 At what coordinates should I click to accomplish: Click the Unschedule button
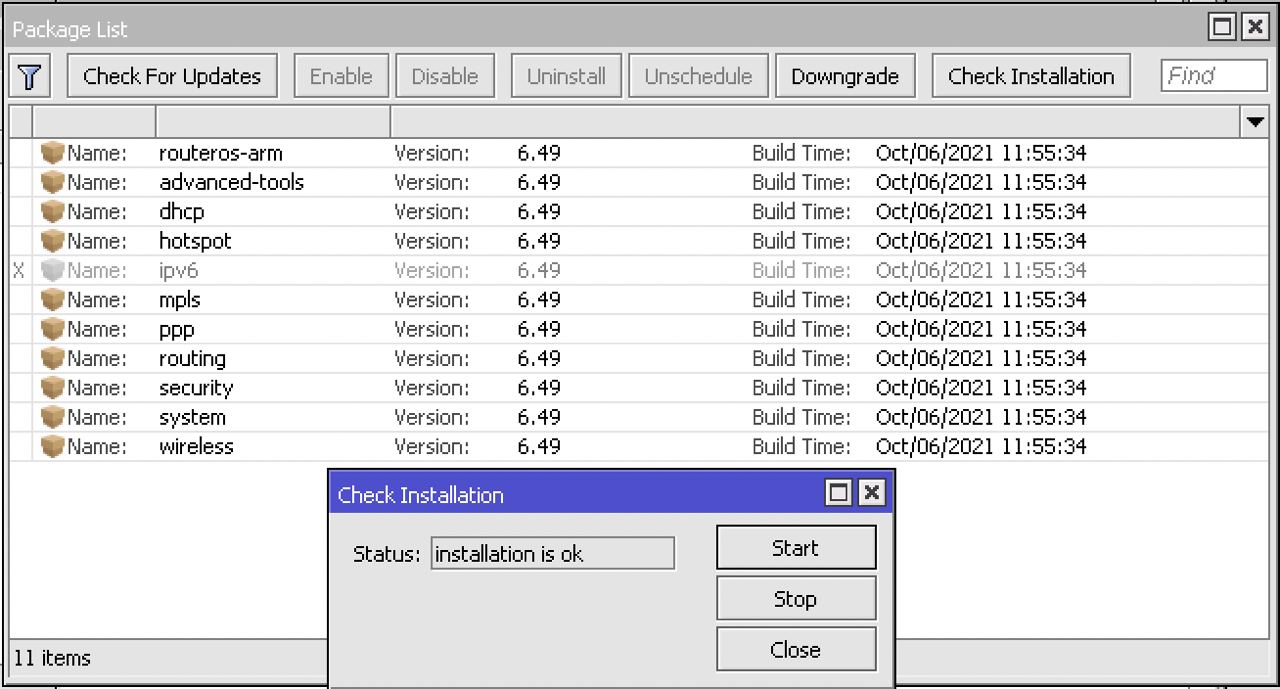(698, 77)
